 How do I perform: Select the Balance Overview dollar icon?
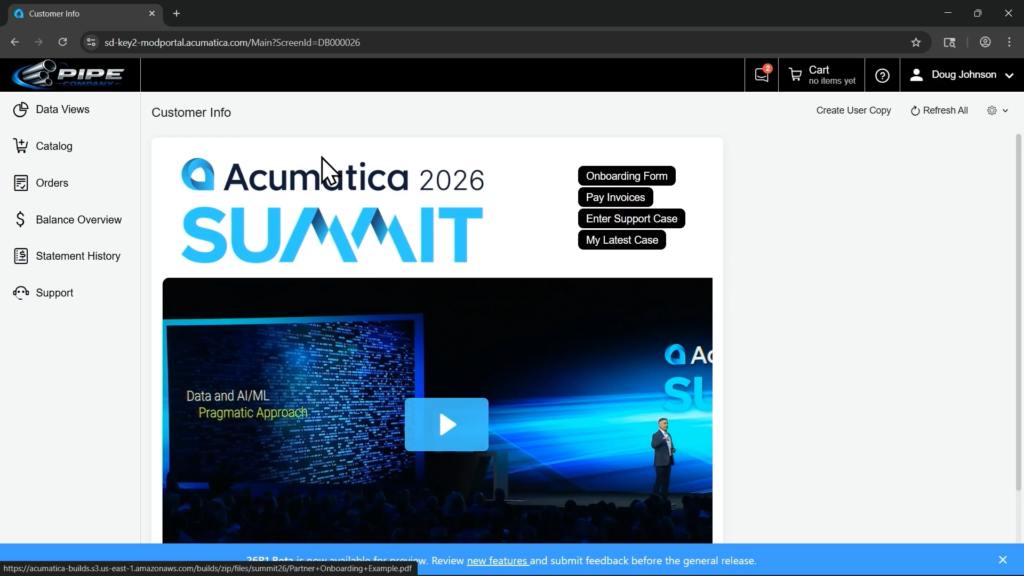20,220
